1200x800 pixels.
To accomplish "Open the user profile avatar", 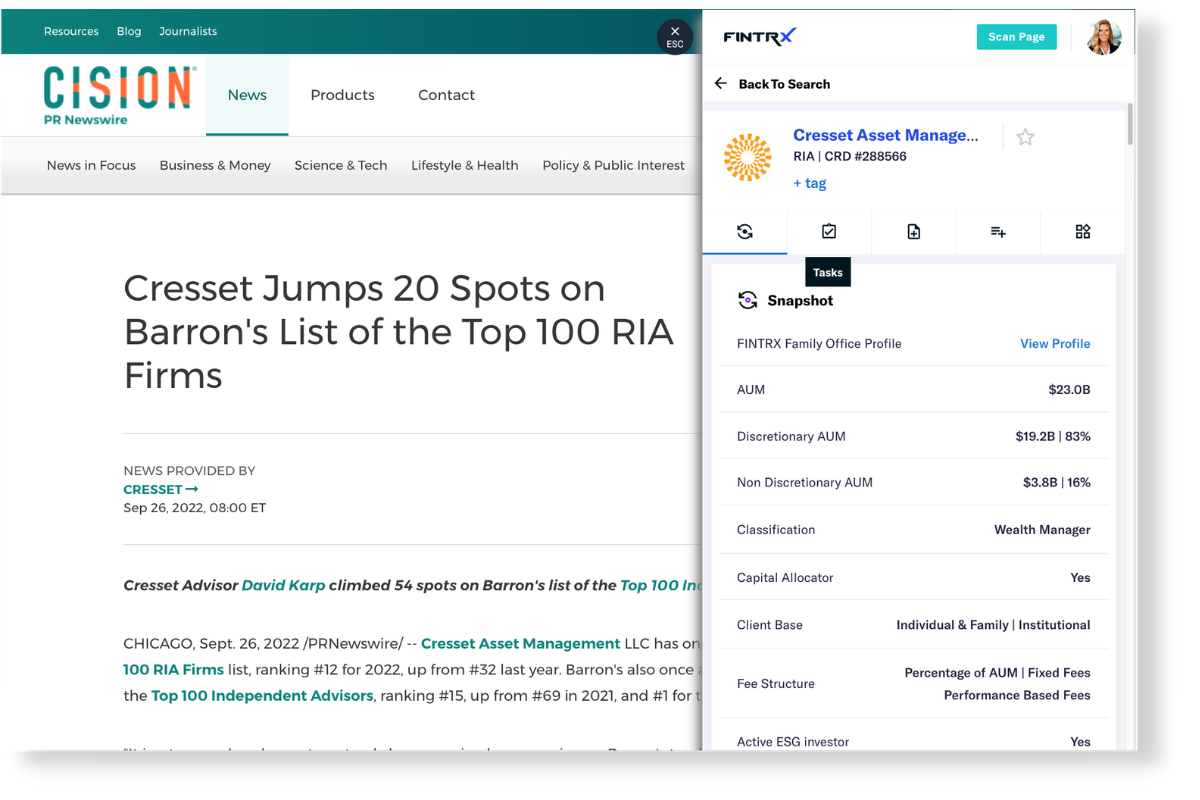I will click(x=1104, y=37).
